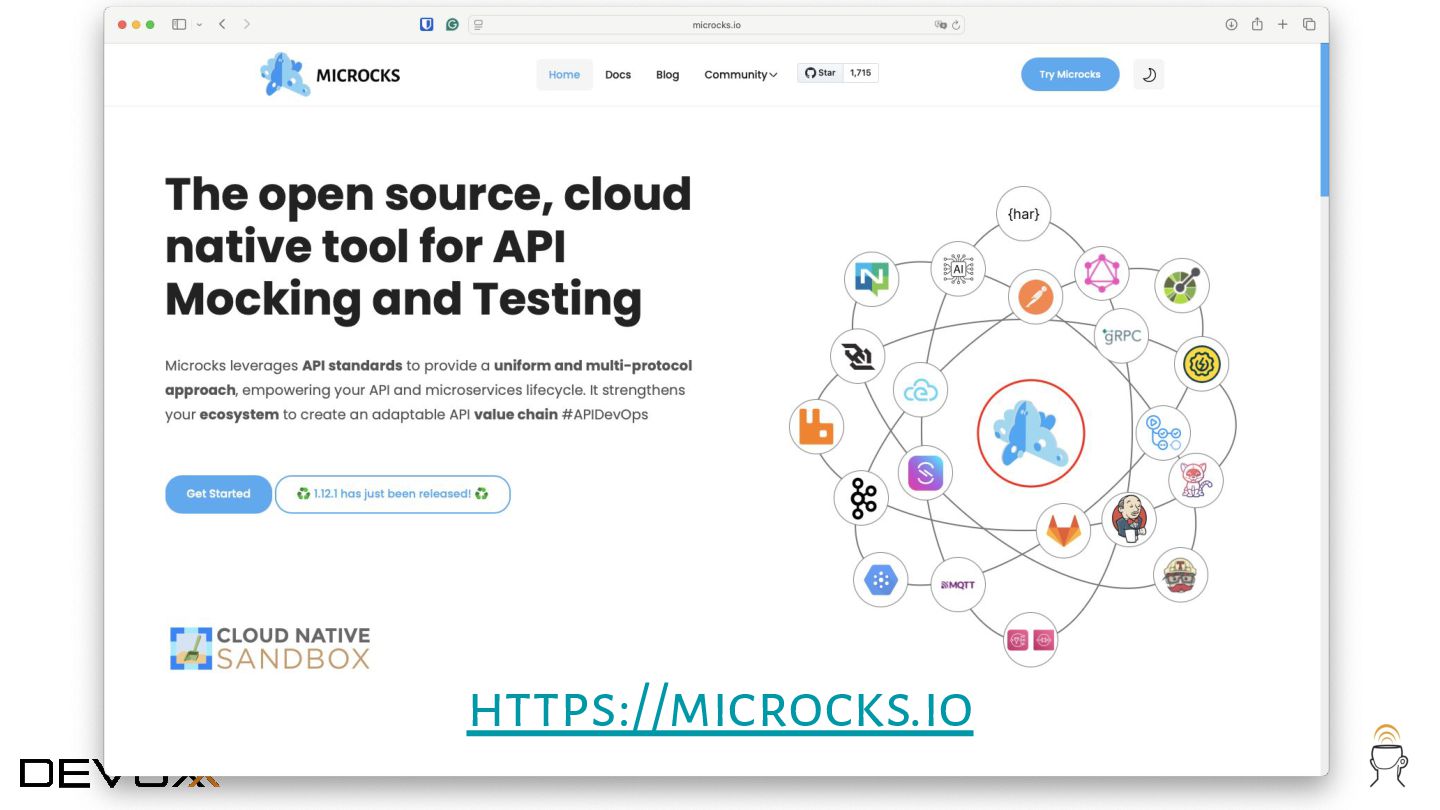Click the Travis CI mascot icon
Image resolution: width=1440 pixels, height=810 pixels.
coord(1181,575)
